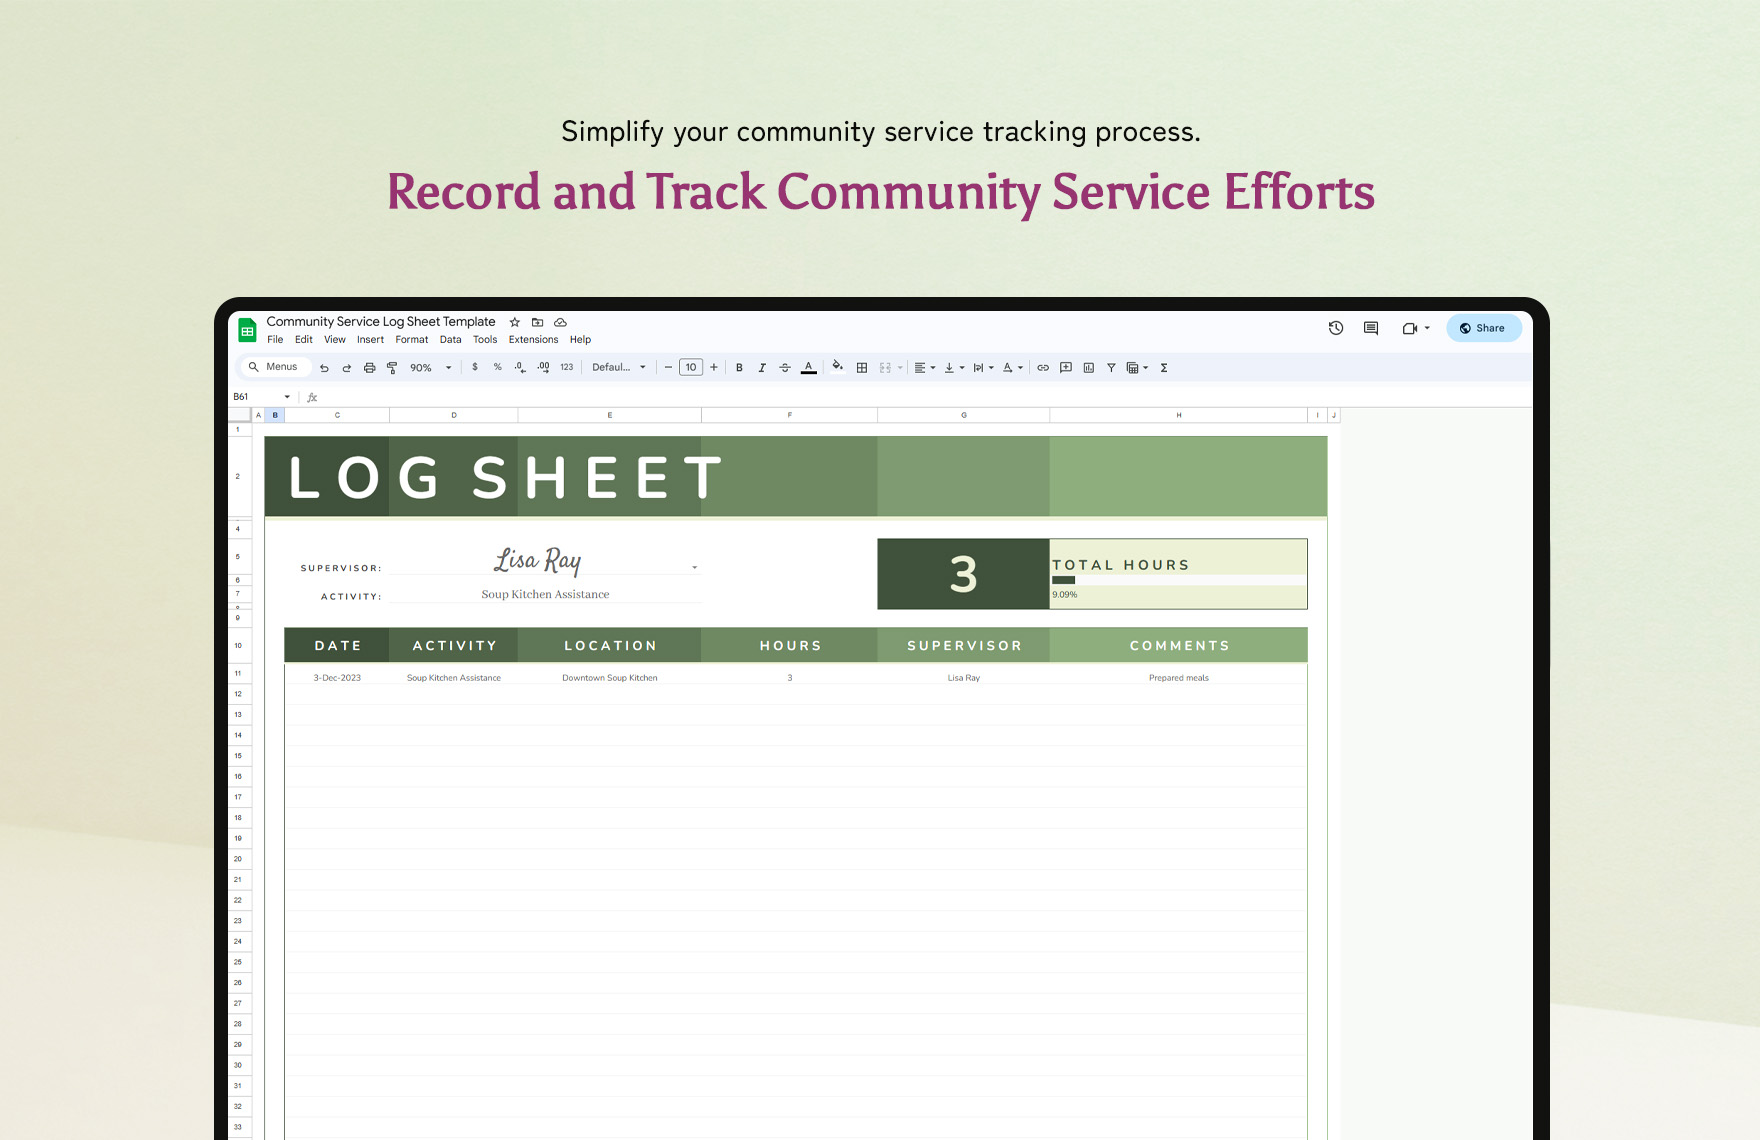Open the Extensions menu
The width and height of the screenshot is (1760, 1140).
533,340
